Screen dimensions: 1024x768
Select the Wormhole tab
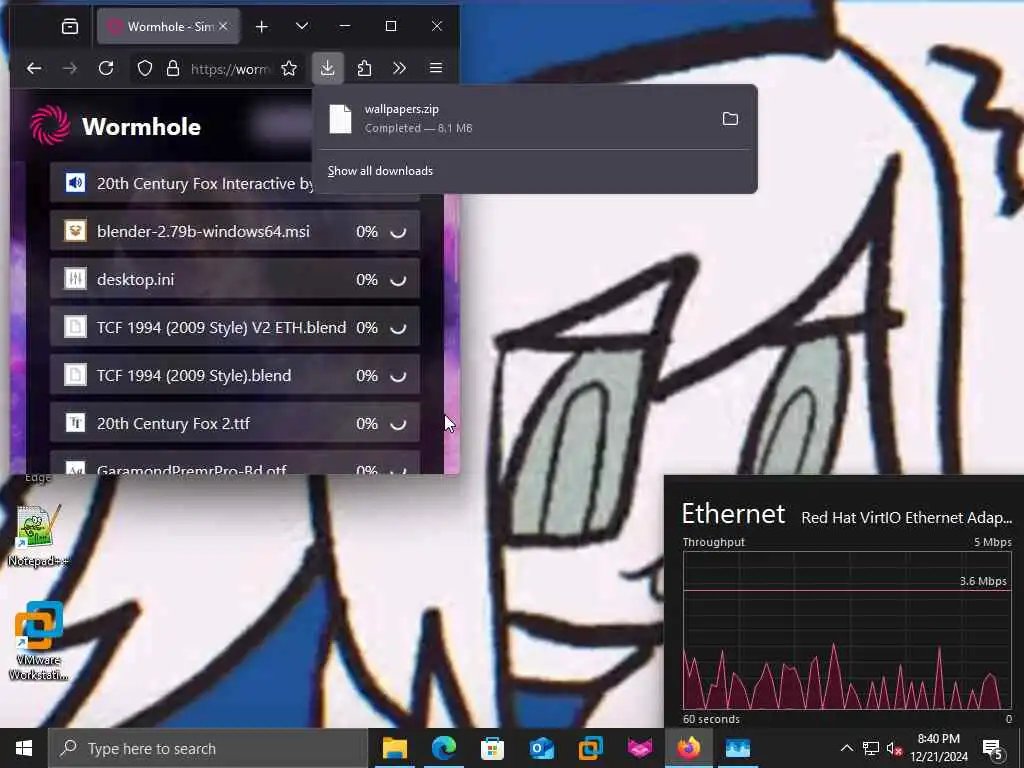coord(168,26)
